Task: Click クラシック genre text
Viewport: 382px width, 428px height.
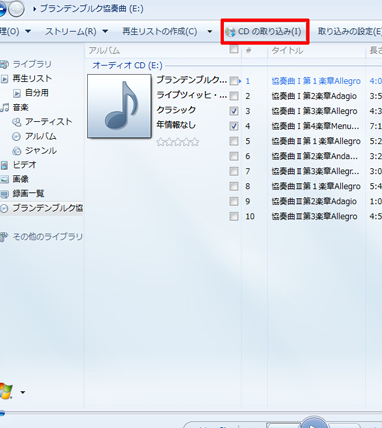Action: (176, 110)
